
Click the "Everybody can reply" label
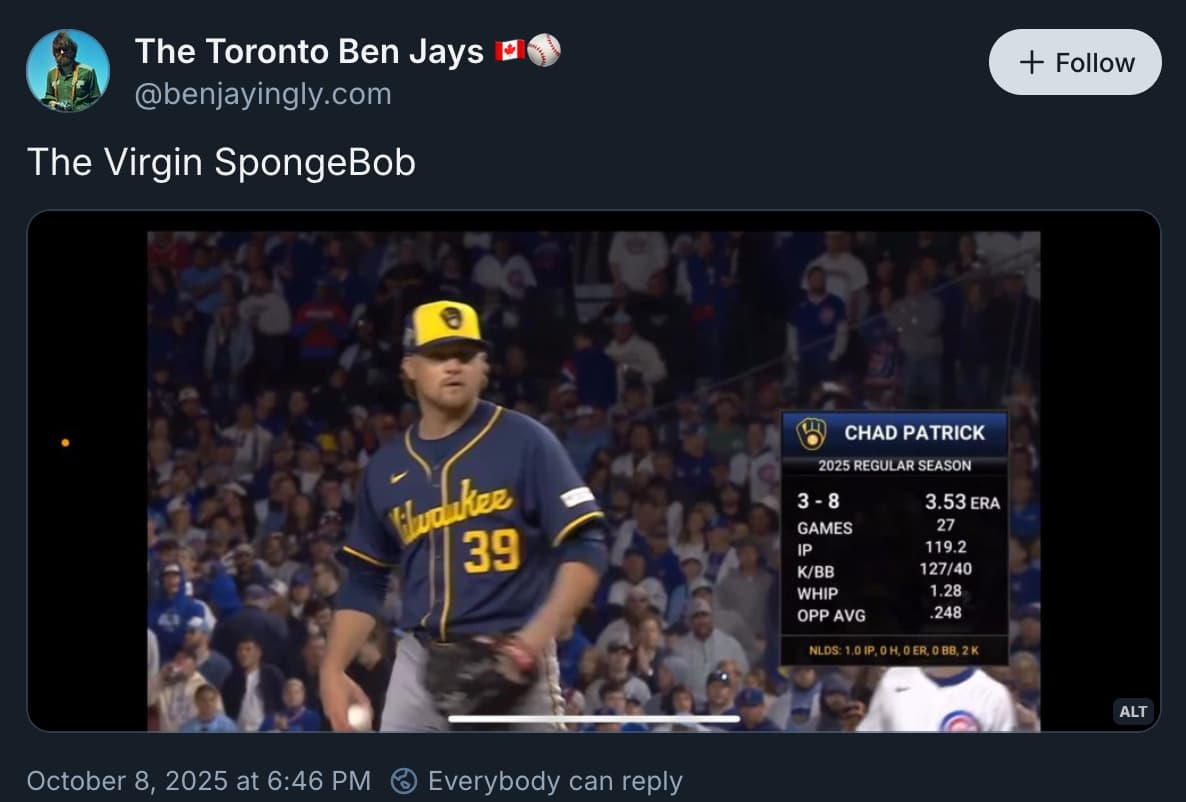coord(555,781)
